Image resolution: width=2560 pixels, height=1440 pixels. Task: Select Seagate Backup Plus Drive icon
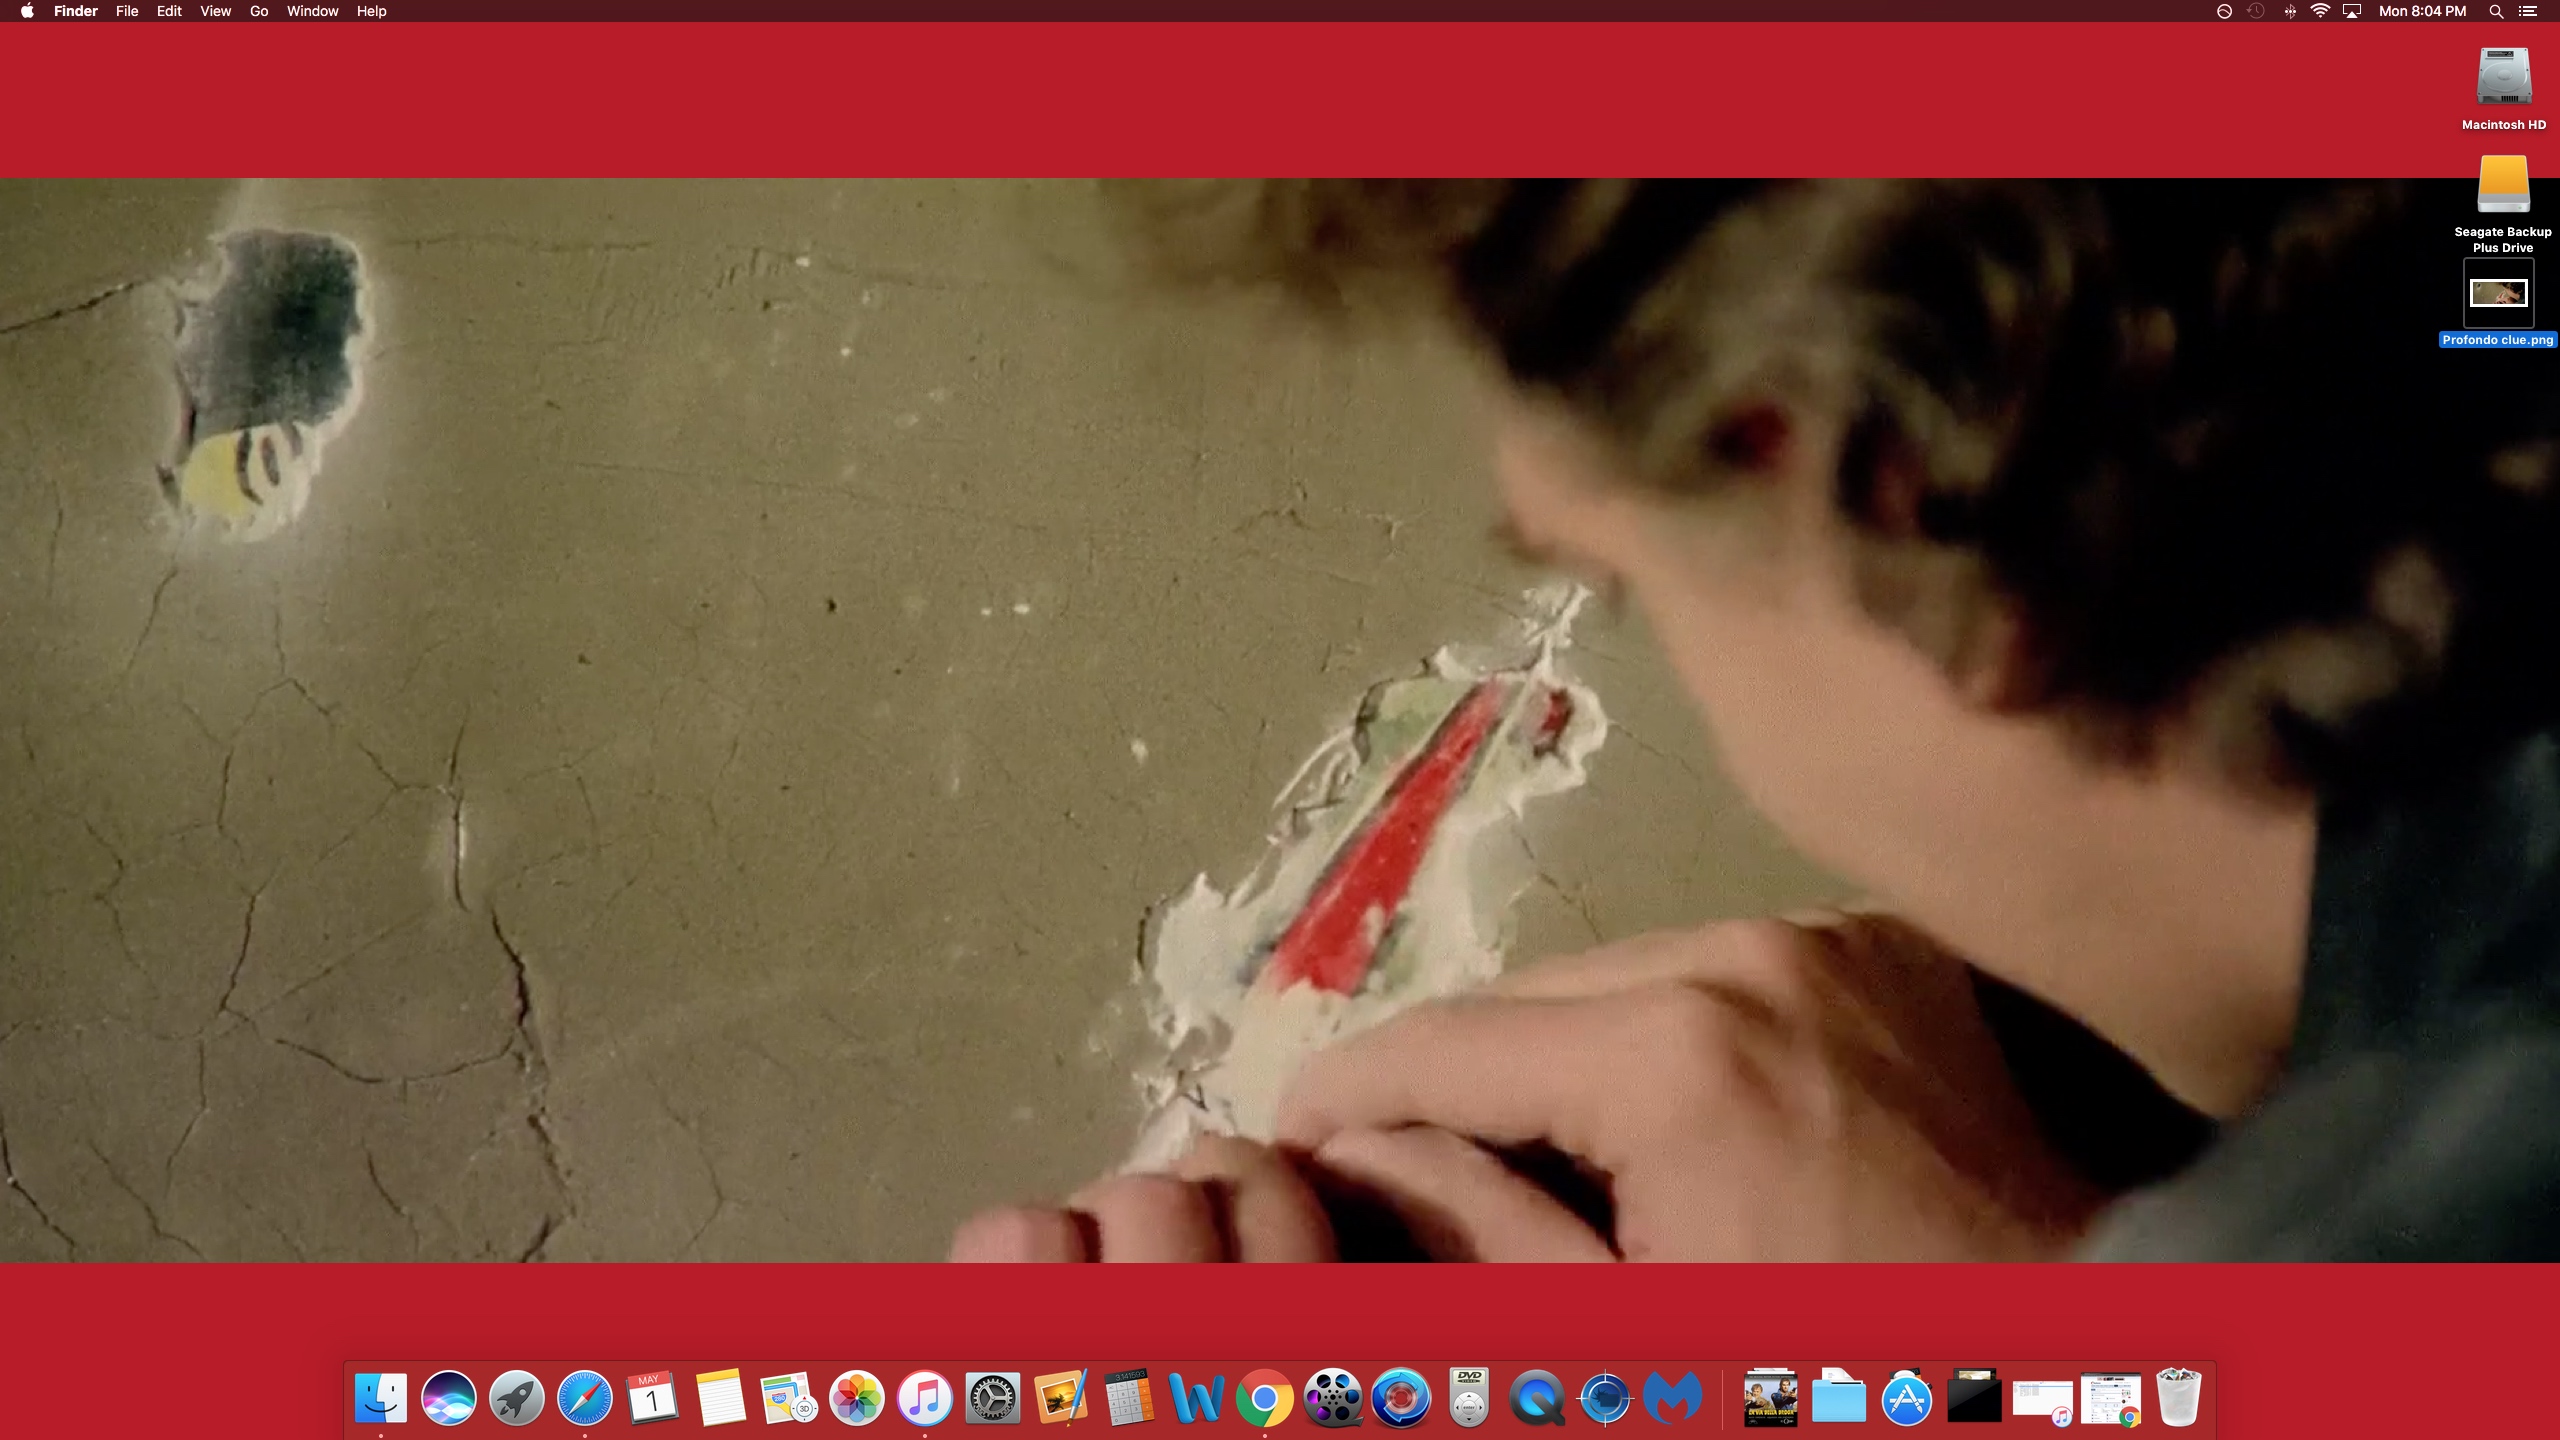point(2502,184)
